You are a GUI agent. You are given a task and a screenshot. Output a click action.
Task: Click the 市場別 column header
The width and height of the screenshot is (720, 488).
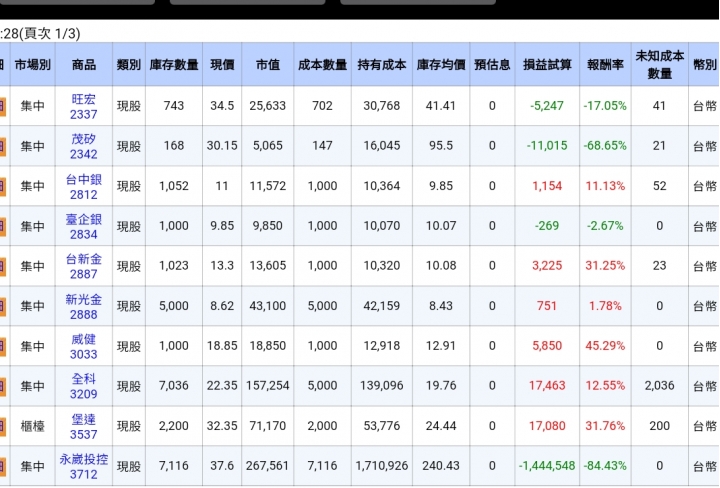tap(33, 65)
